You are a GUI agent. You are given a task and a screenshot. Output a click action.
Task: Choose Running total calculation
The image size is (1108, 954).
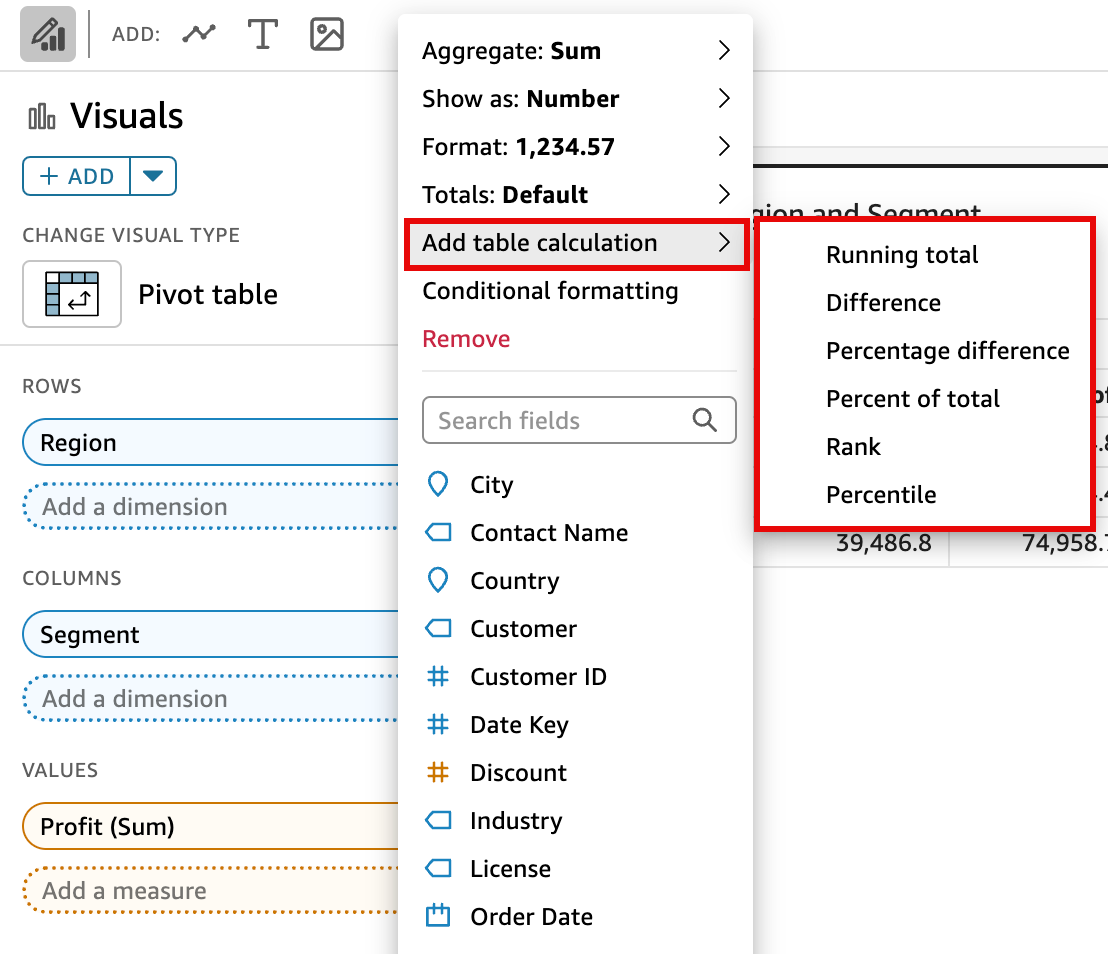click(x=902, y=255)
